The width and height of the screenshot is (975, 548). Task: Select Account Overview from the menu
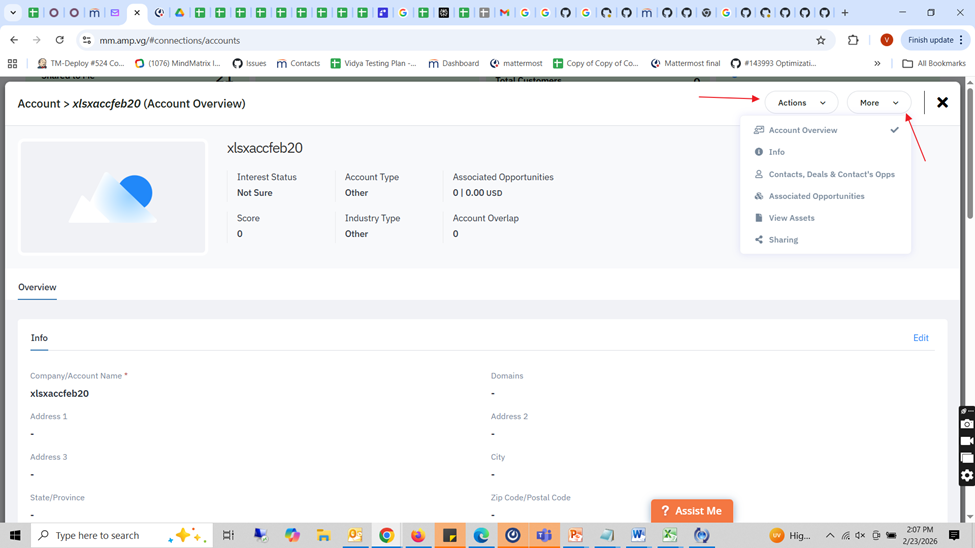coord(803,130)
